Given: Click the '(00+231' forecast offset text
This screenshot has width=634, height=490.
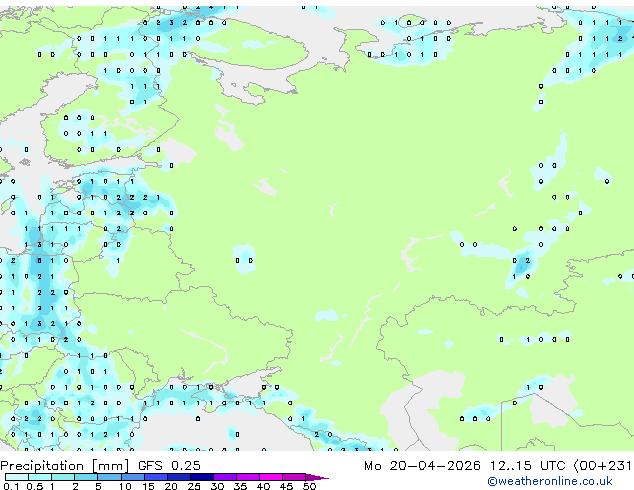Looking at the screenshot, I should [x=602, y=466].
